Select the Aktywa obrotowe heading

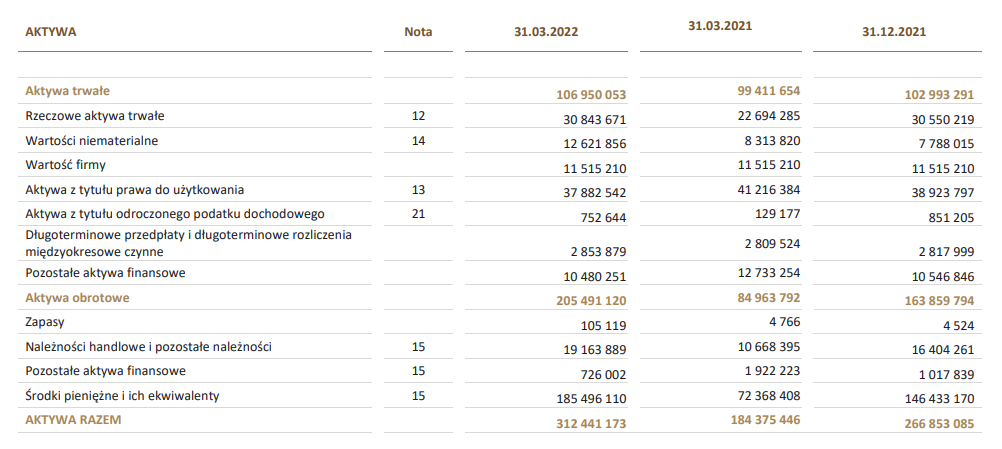tap(77, 298)
